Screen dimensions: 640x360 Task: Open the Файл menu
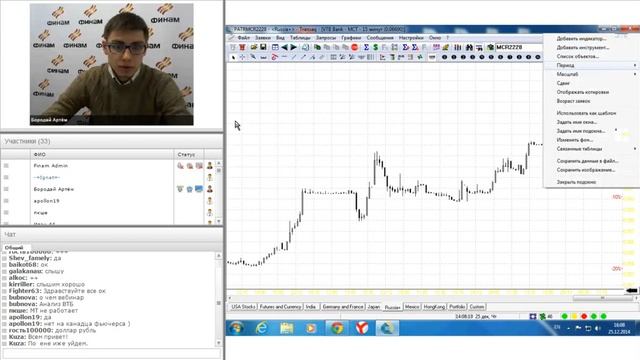coord(244,38)
